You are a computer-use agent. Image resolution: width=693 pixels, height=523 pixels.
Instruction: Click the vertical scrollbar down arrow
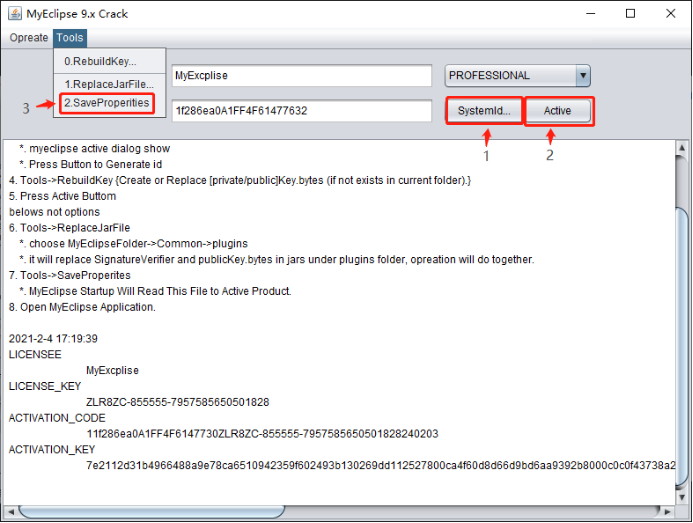tap(682, 497)
